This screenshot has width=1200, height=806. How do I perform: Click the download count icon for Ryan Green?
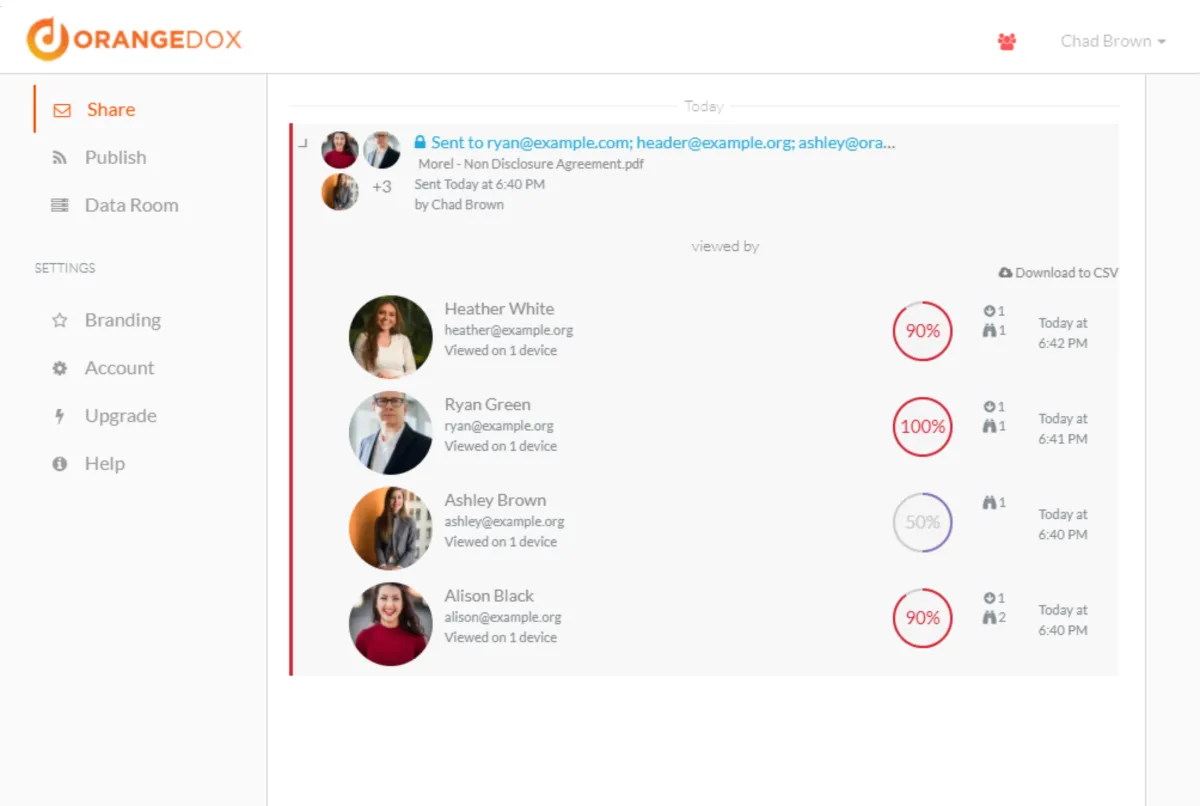coord(989,407)
